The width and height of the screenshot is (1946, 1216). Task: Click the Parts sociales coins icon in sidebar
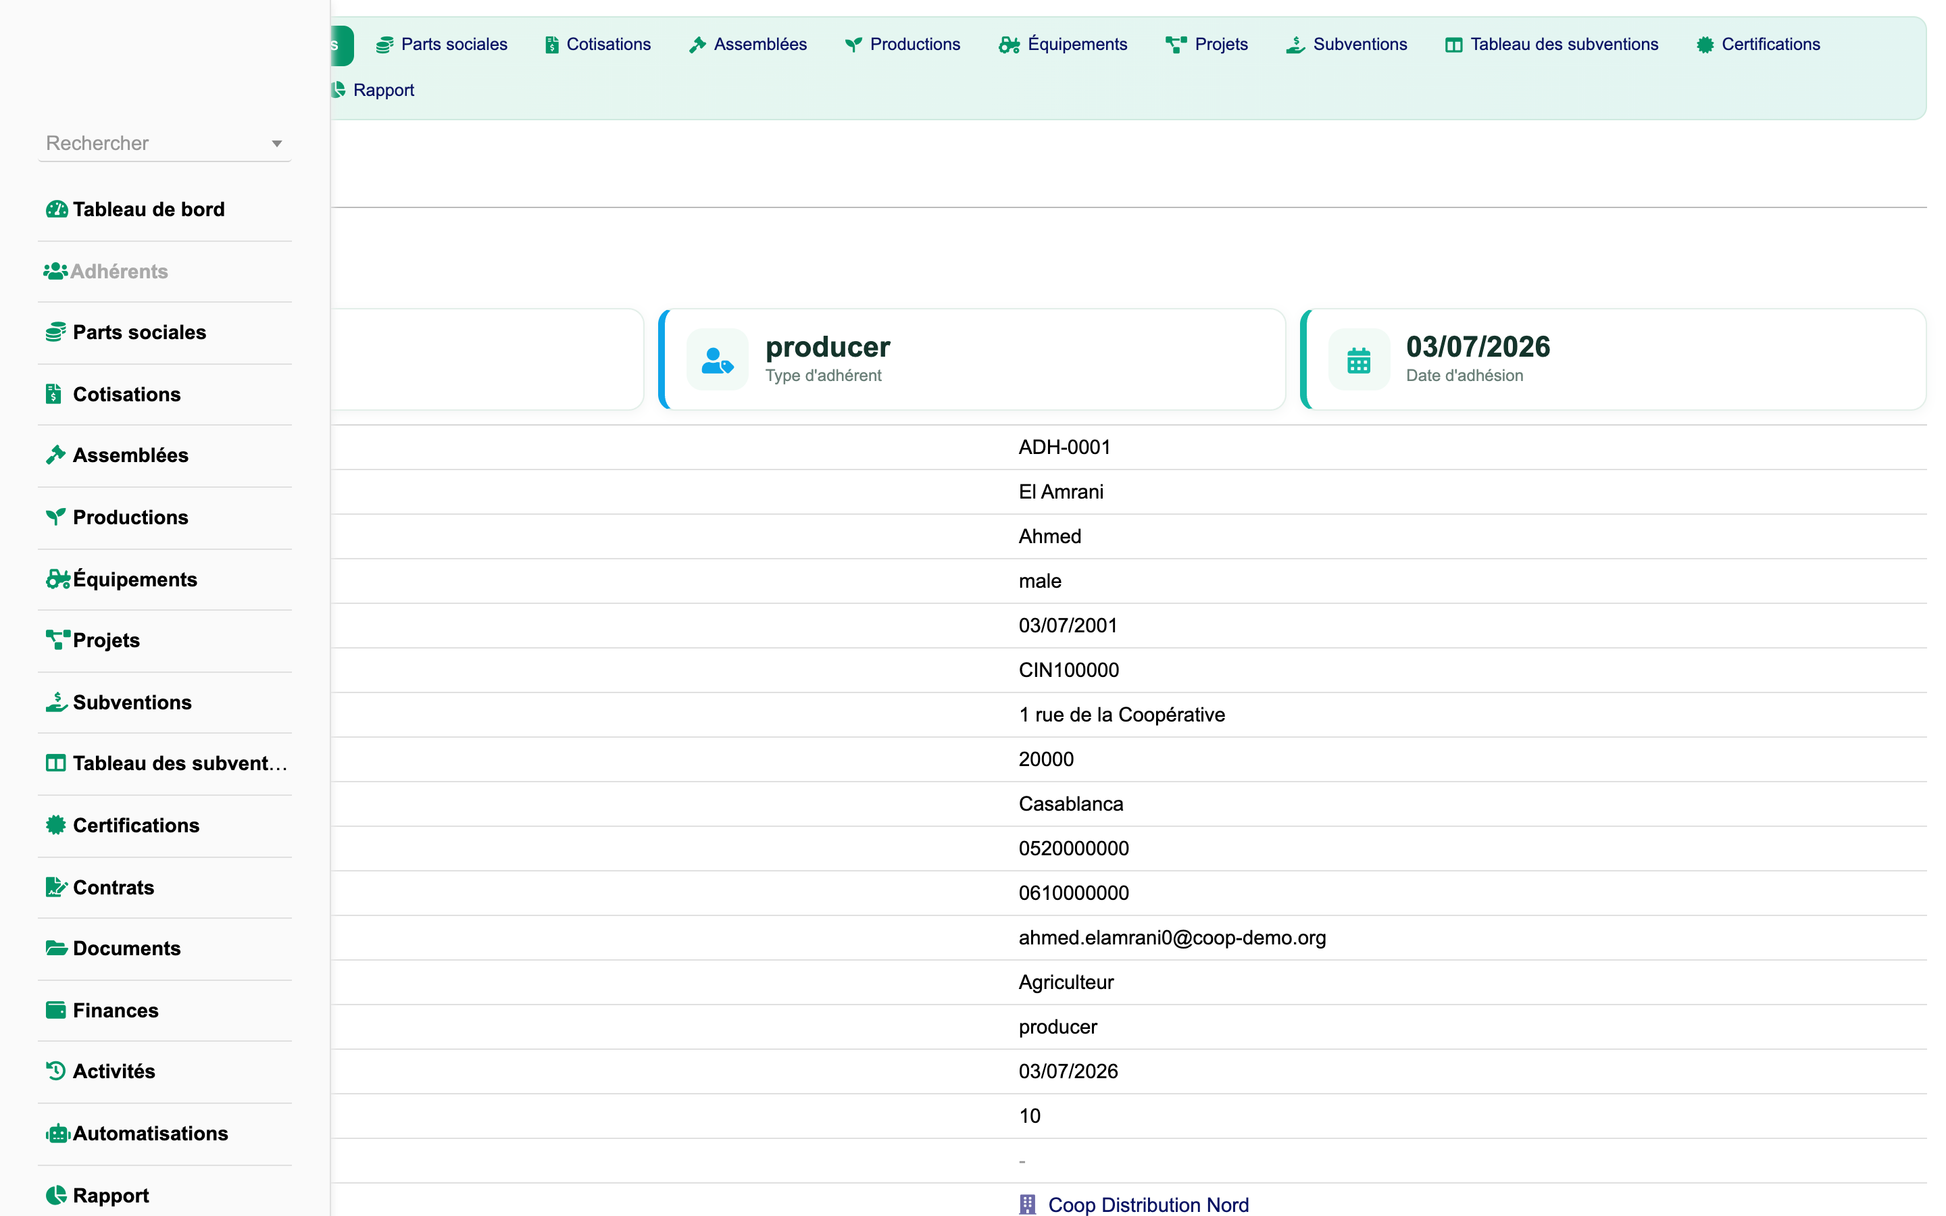click(56, 332)
